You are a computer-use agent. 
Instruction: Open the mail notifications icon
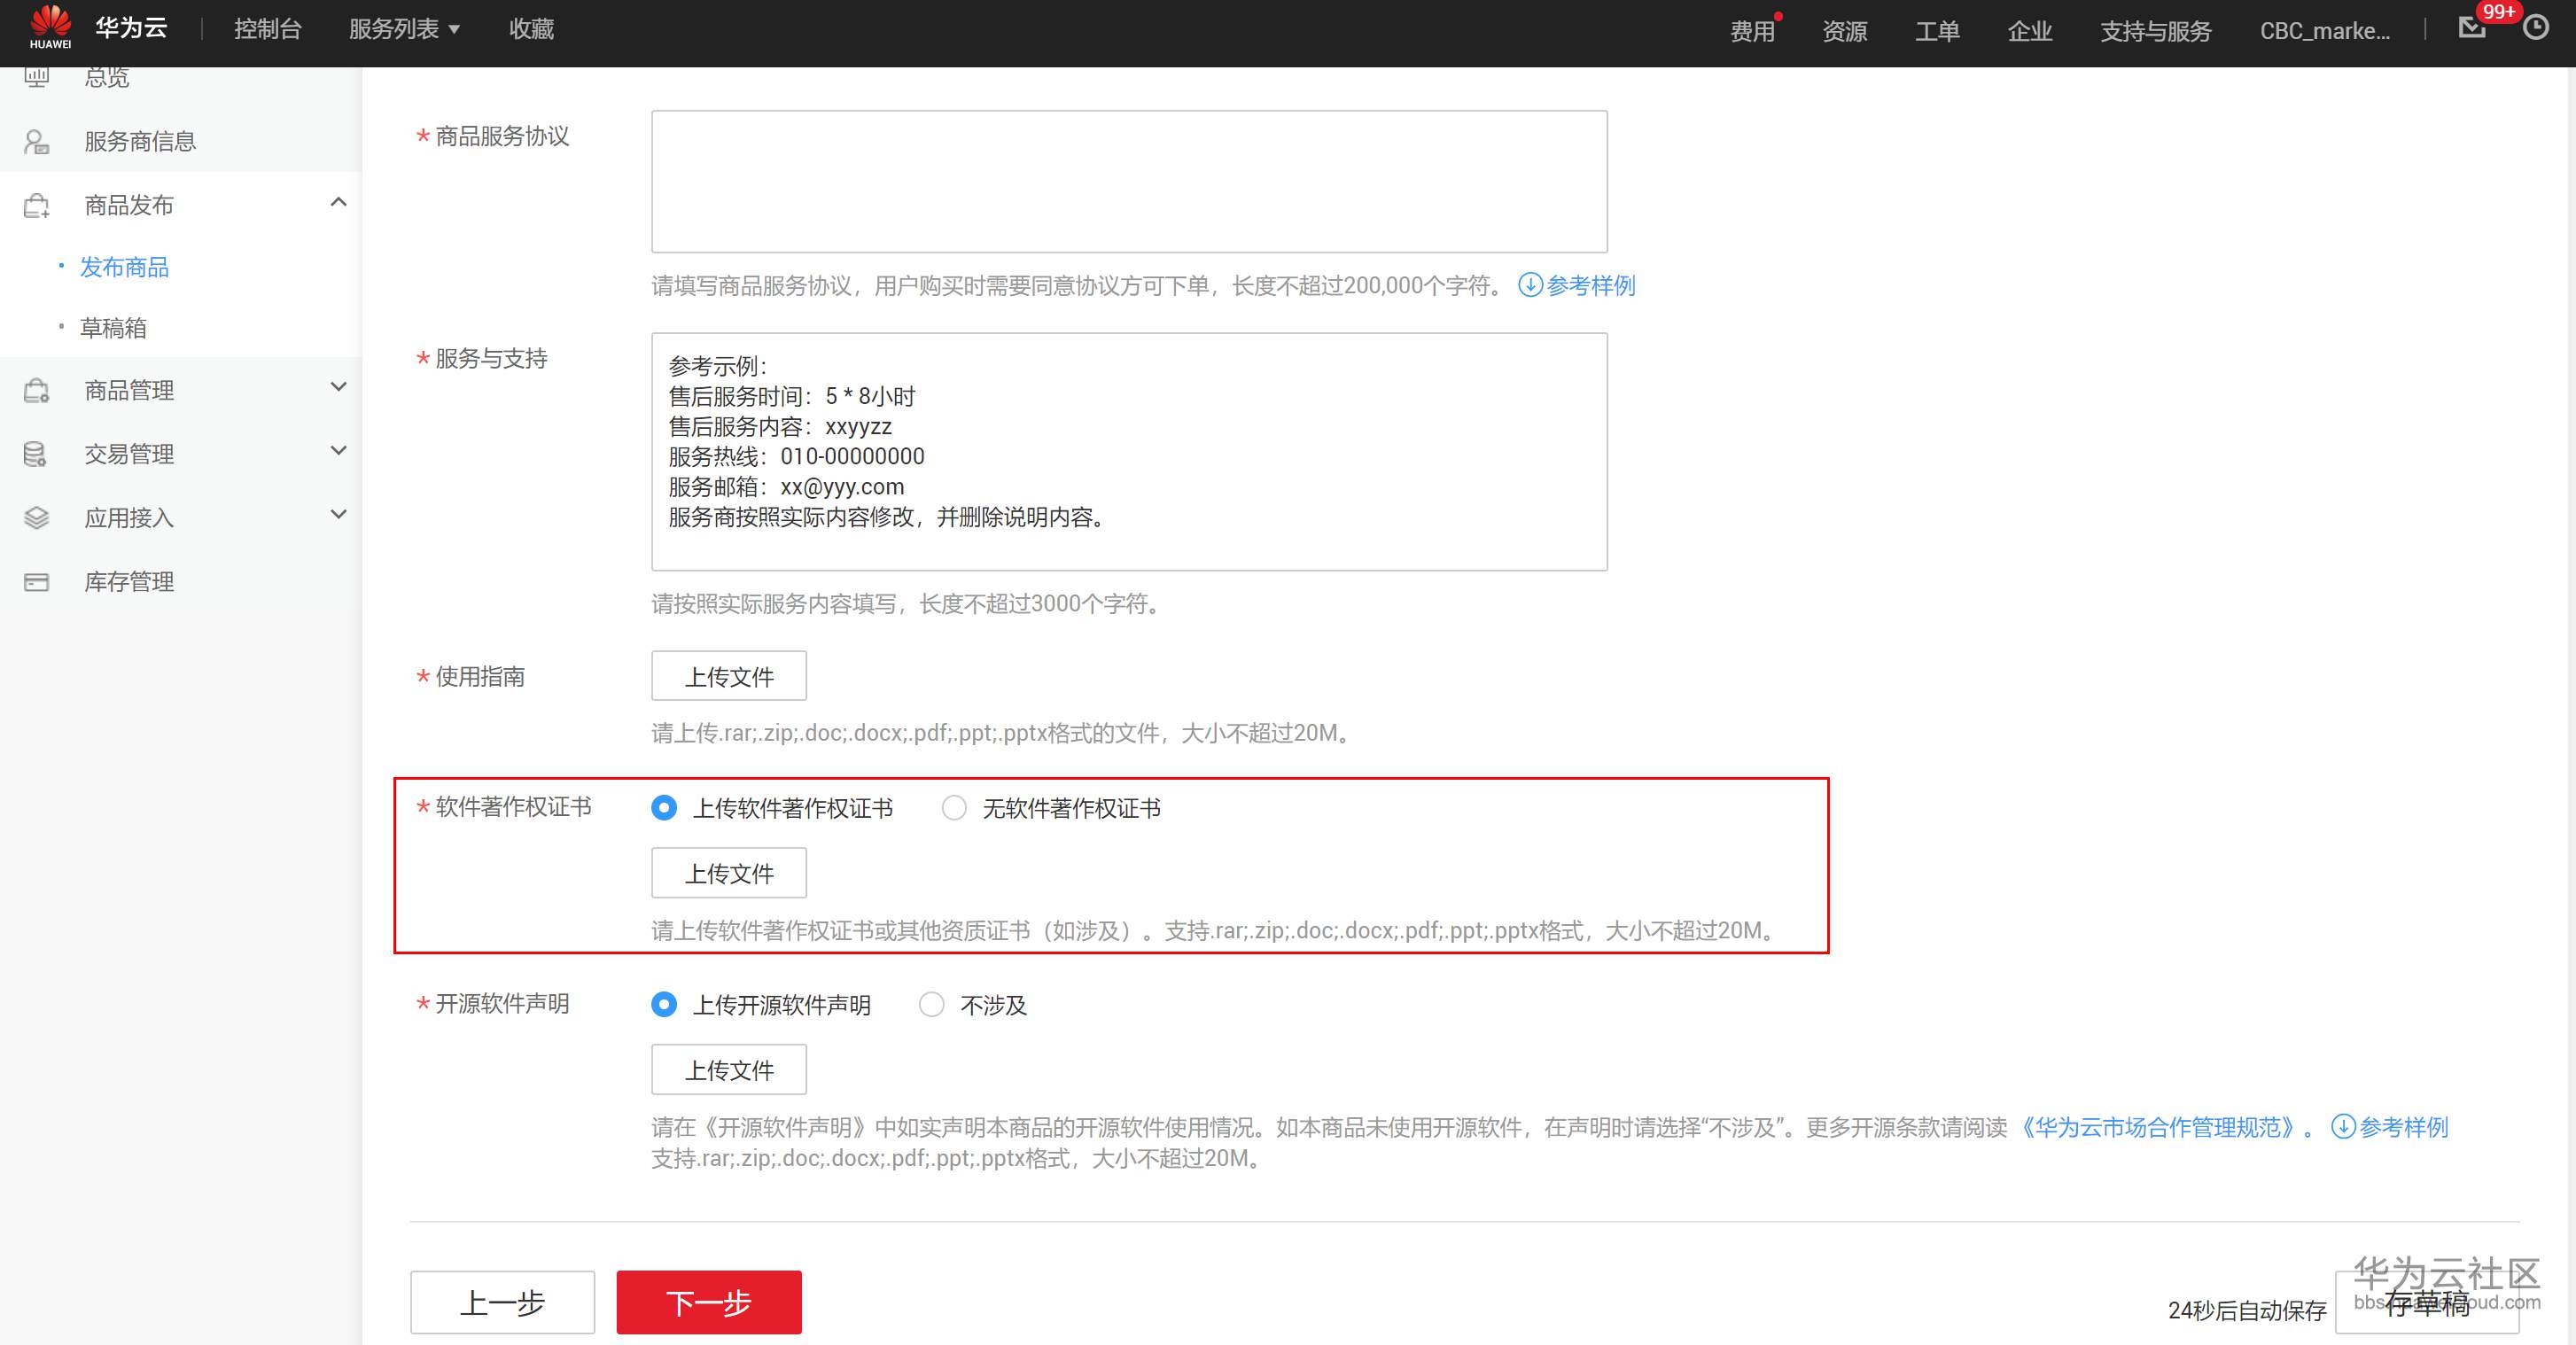[2471, 27]
